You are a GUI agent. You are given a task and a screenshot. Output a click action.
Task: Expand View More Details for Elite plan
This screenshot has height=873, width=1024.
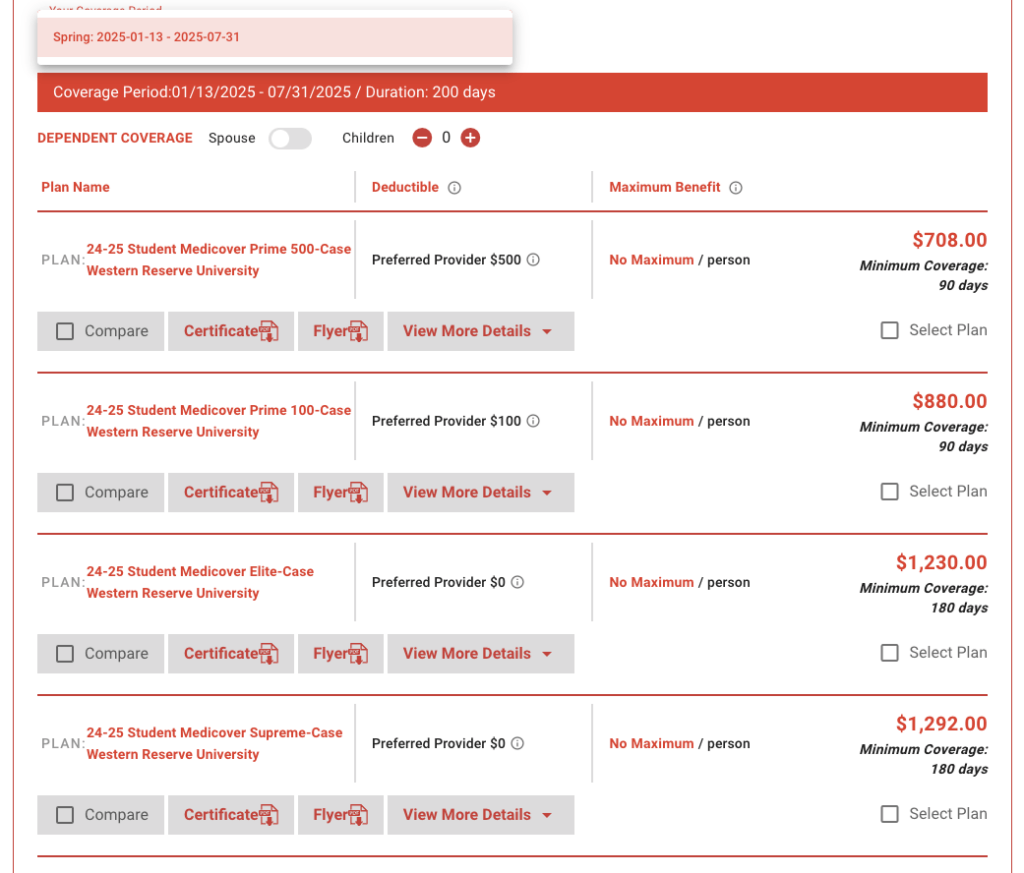[x=481, y=654]
